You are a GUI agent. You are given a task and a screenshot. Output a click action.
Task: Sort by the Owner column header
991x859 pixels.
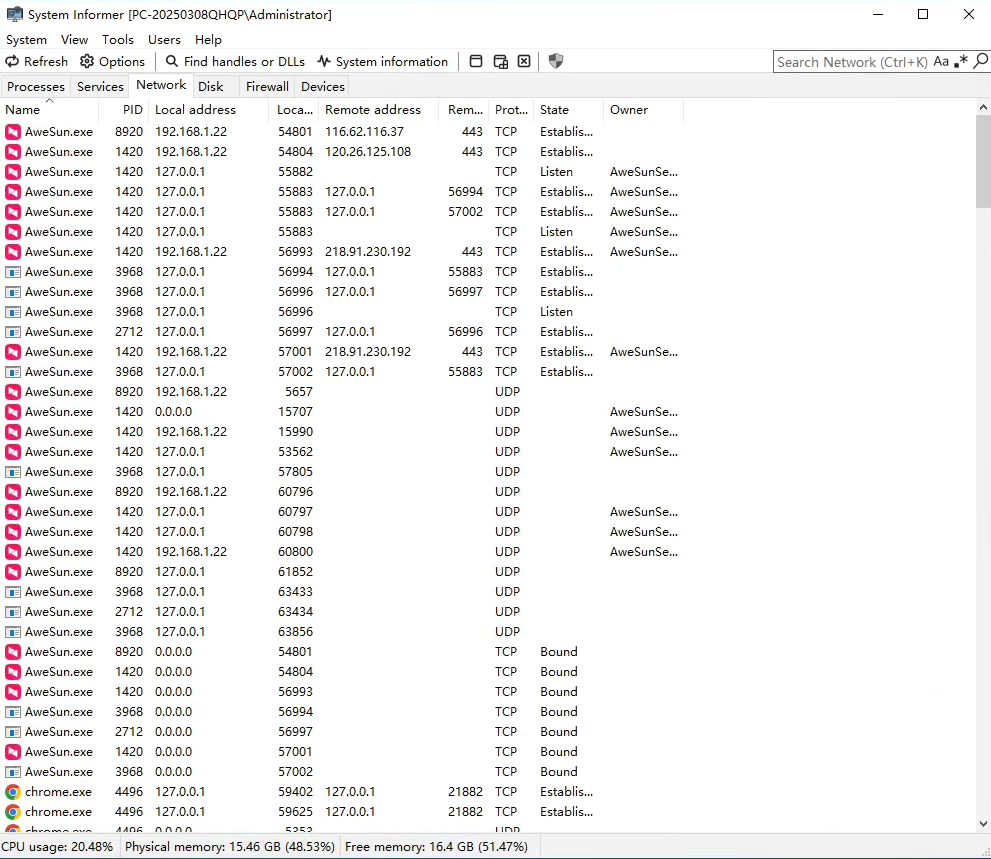pyautogui.click(x=643, y=110)
